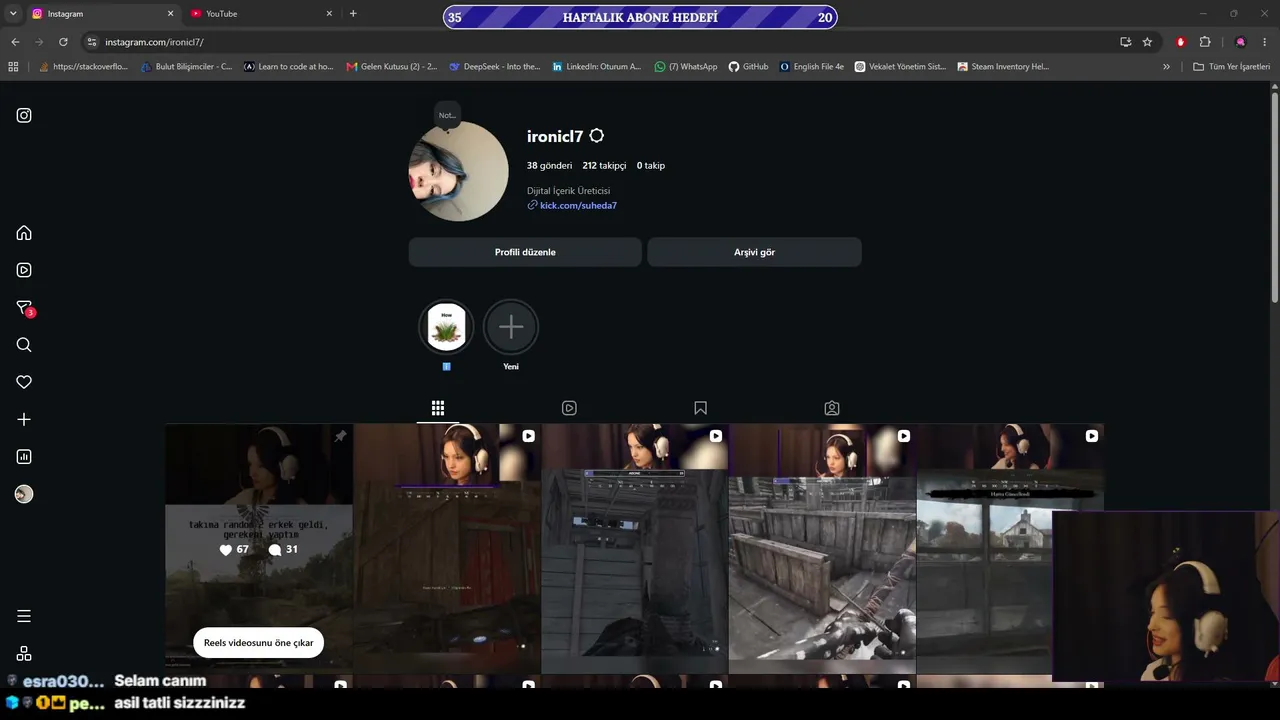Open Chrome three-dot menu
The width and height of the screenshot is (1280, 720).
[x=1265, y=42]
